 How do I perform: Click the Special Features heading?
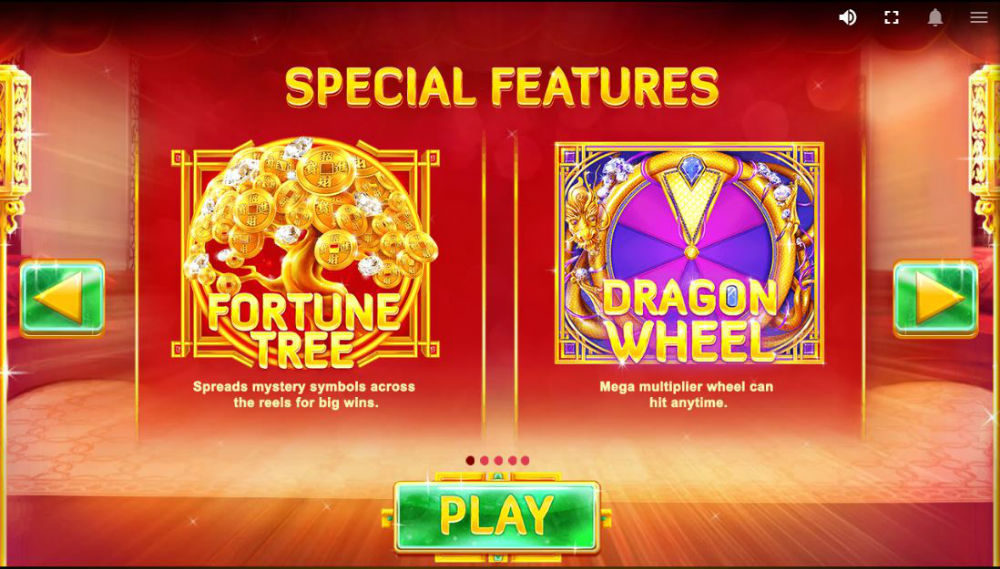point(501,87)
